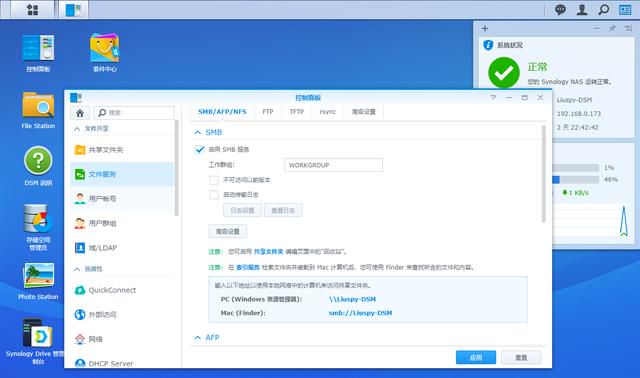Expand the AFP section
This screenshot has width=640, height=378.
coord(198,338)
